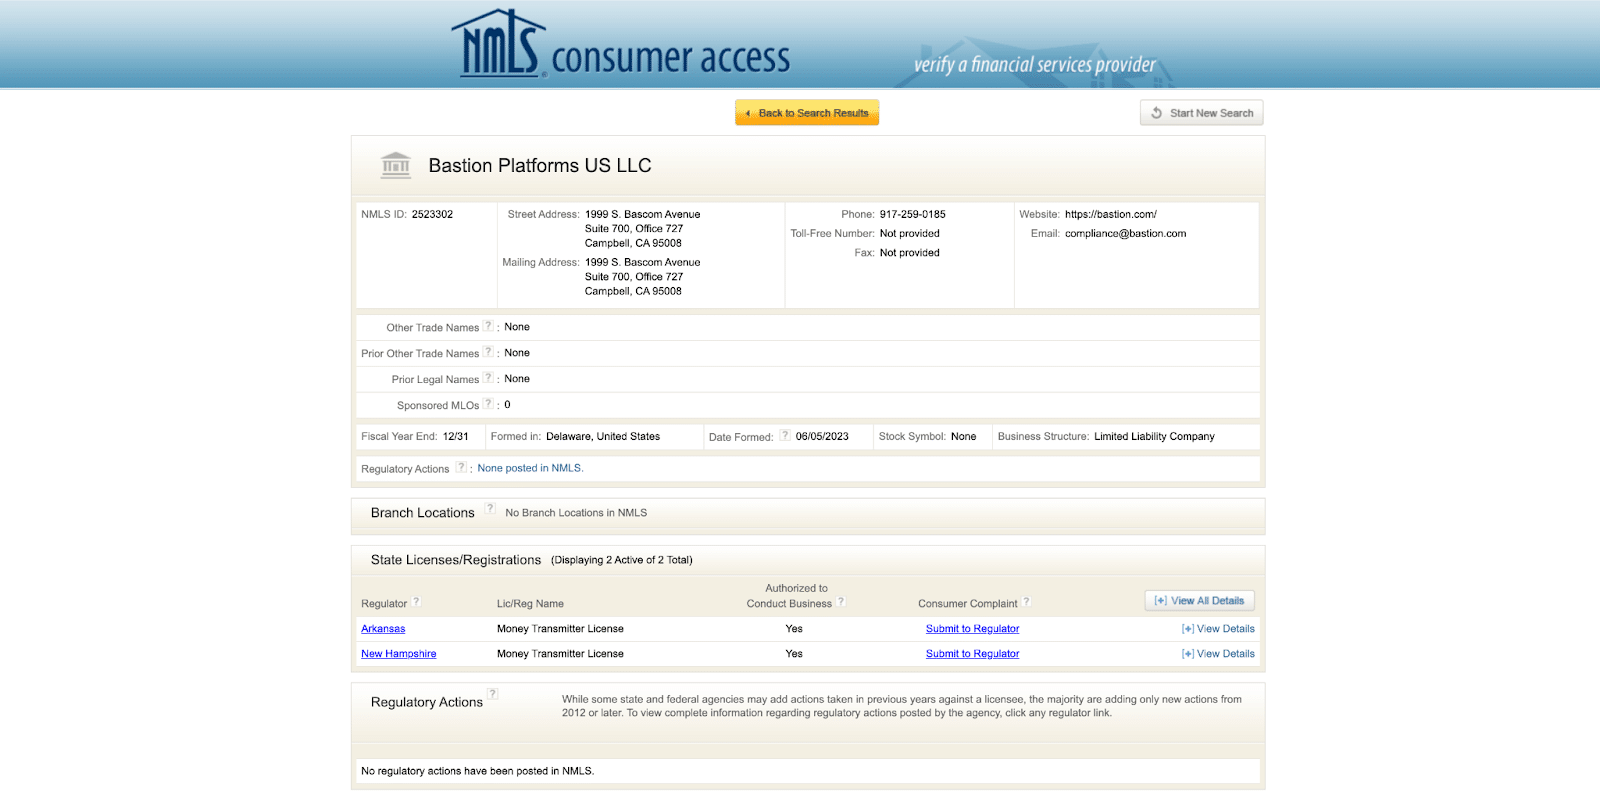The width and height of the screenshot is (1600, 795).
Task: Go back to search results
Action: [x=807, y=113]
